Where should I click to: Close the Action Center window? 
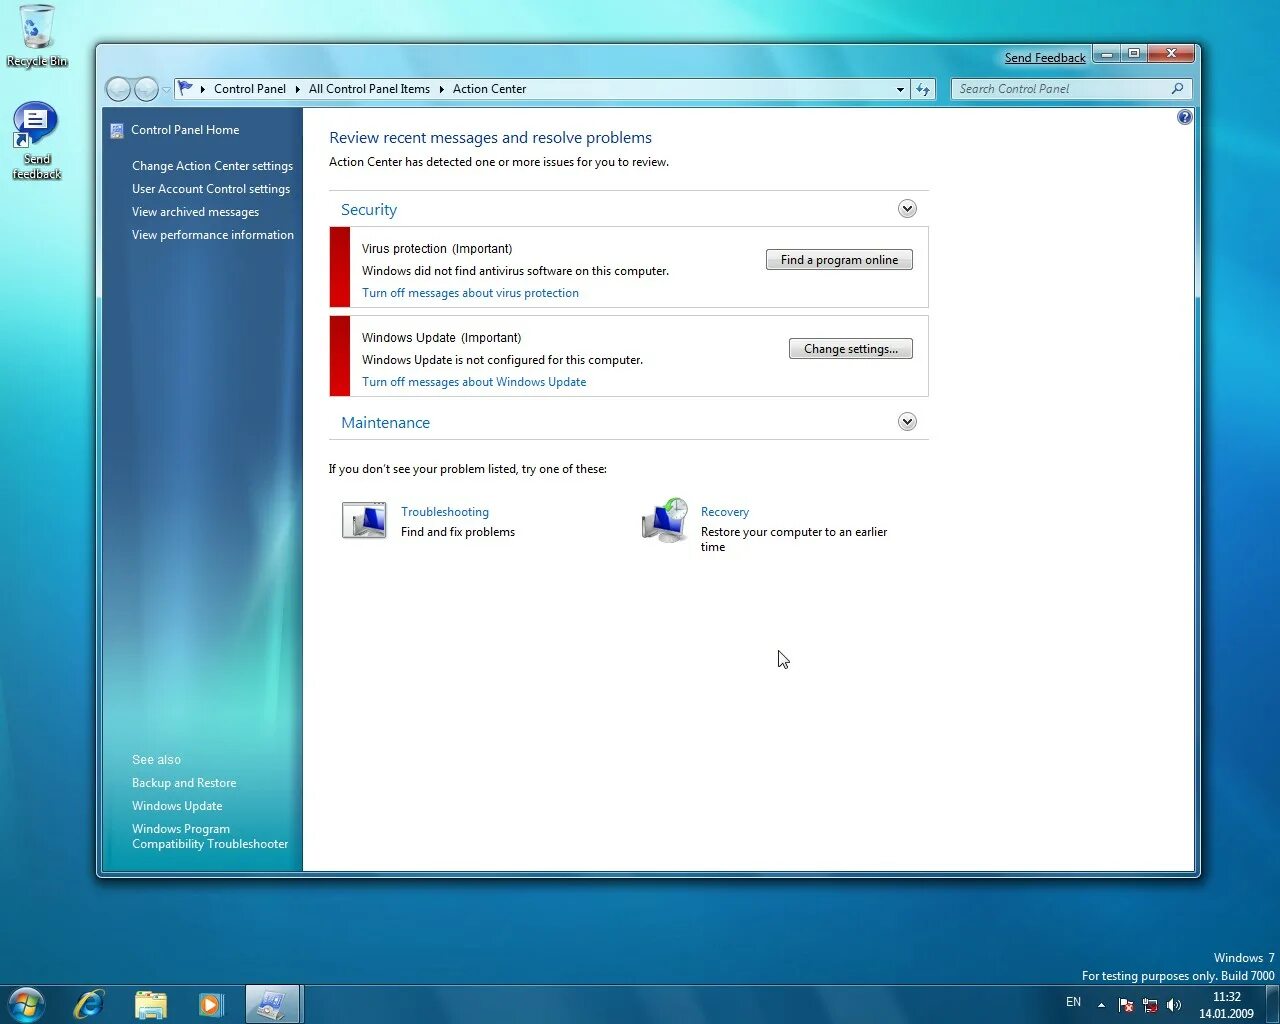pyautogui.click(x=1171, y=54)
